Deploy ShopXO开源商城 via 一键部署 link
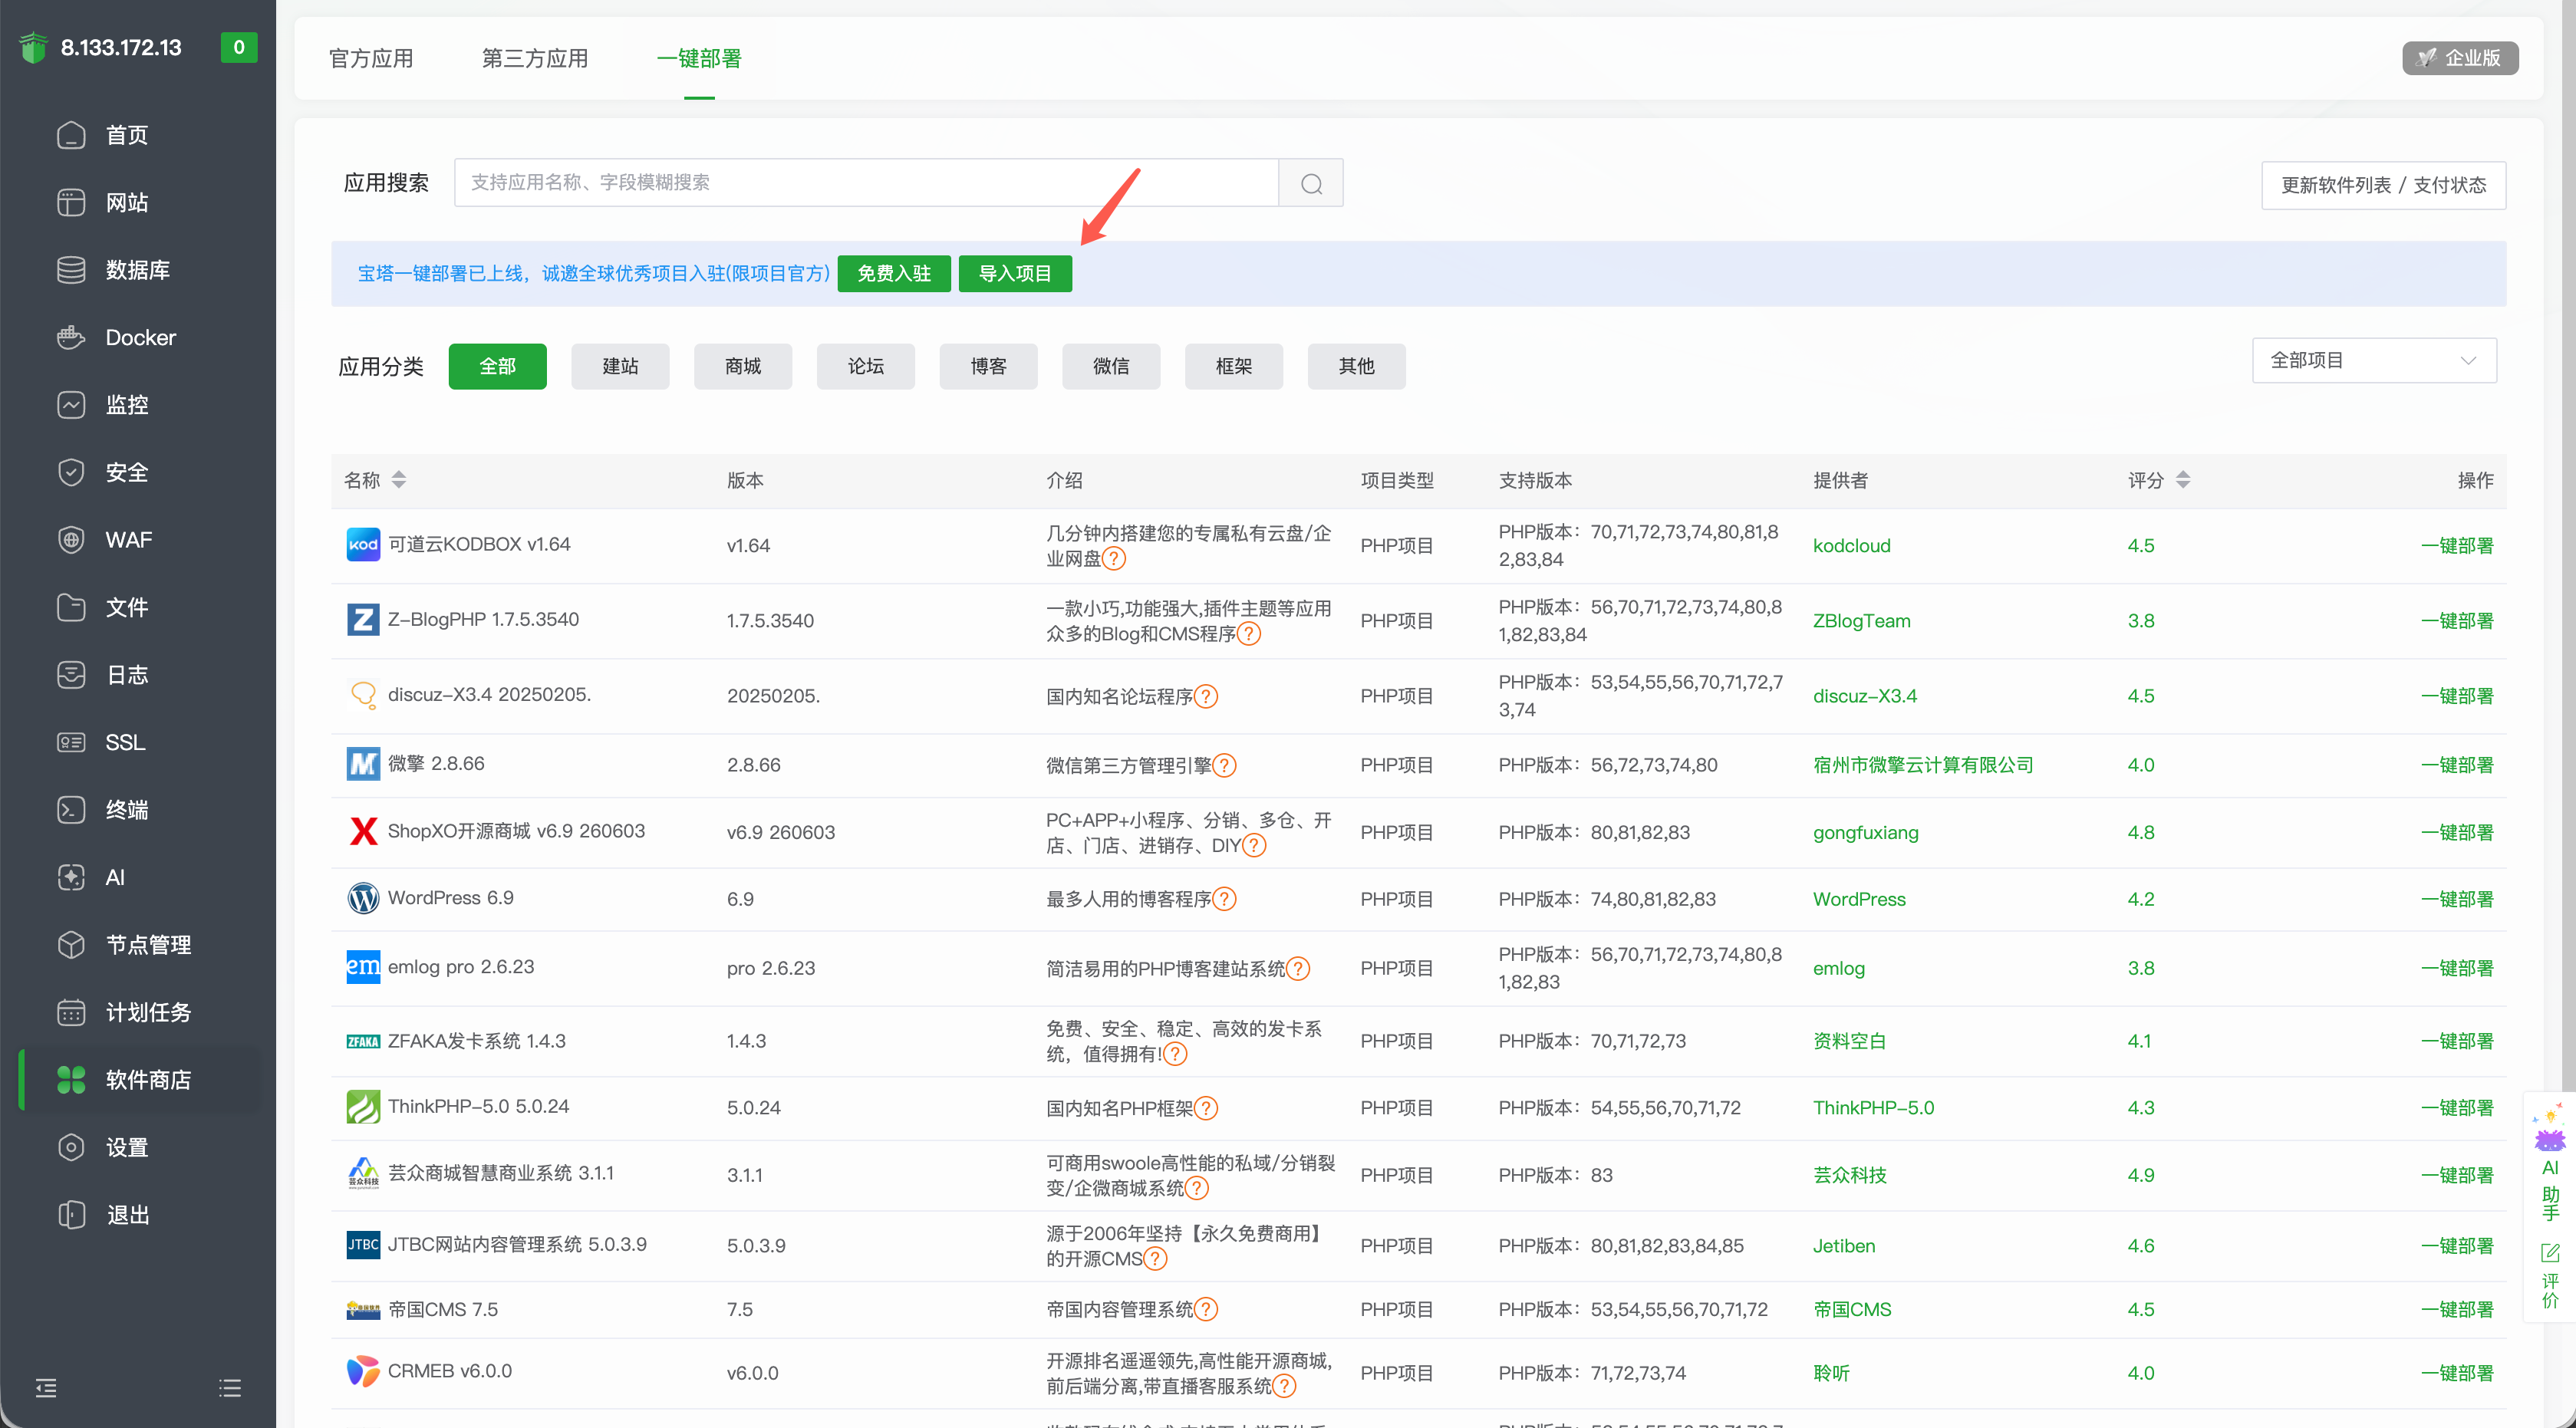Screen dimensions: 2576x1428 [2457, 832]
